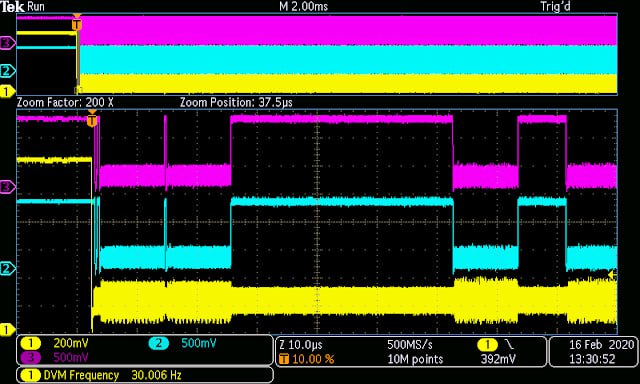Click the M 2.00ms main timebase readout
The image size is (640, 384).
[x=303, y=6]
